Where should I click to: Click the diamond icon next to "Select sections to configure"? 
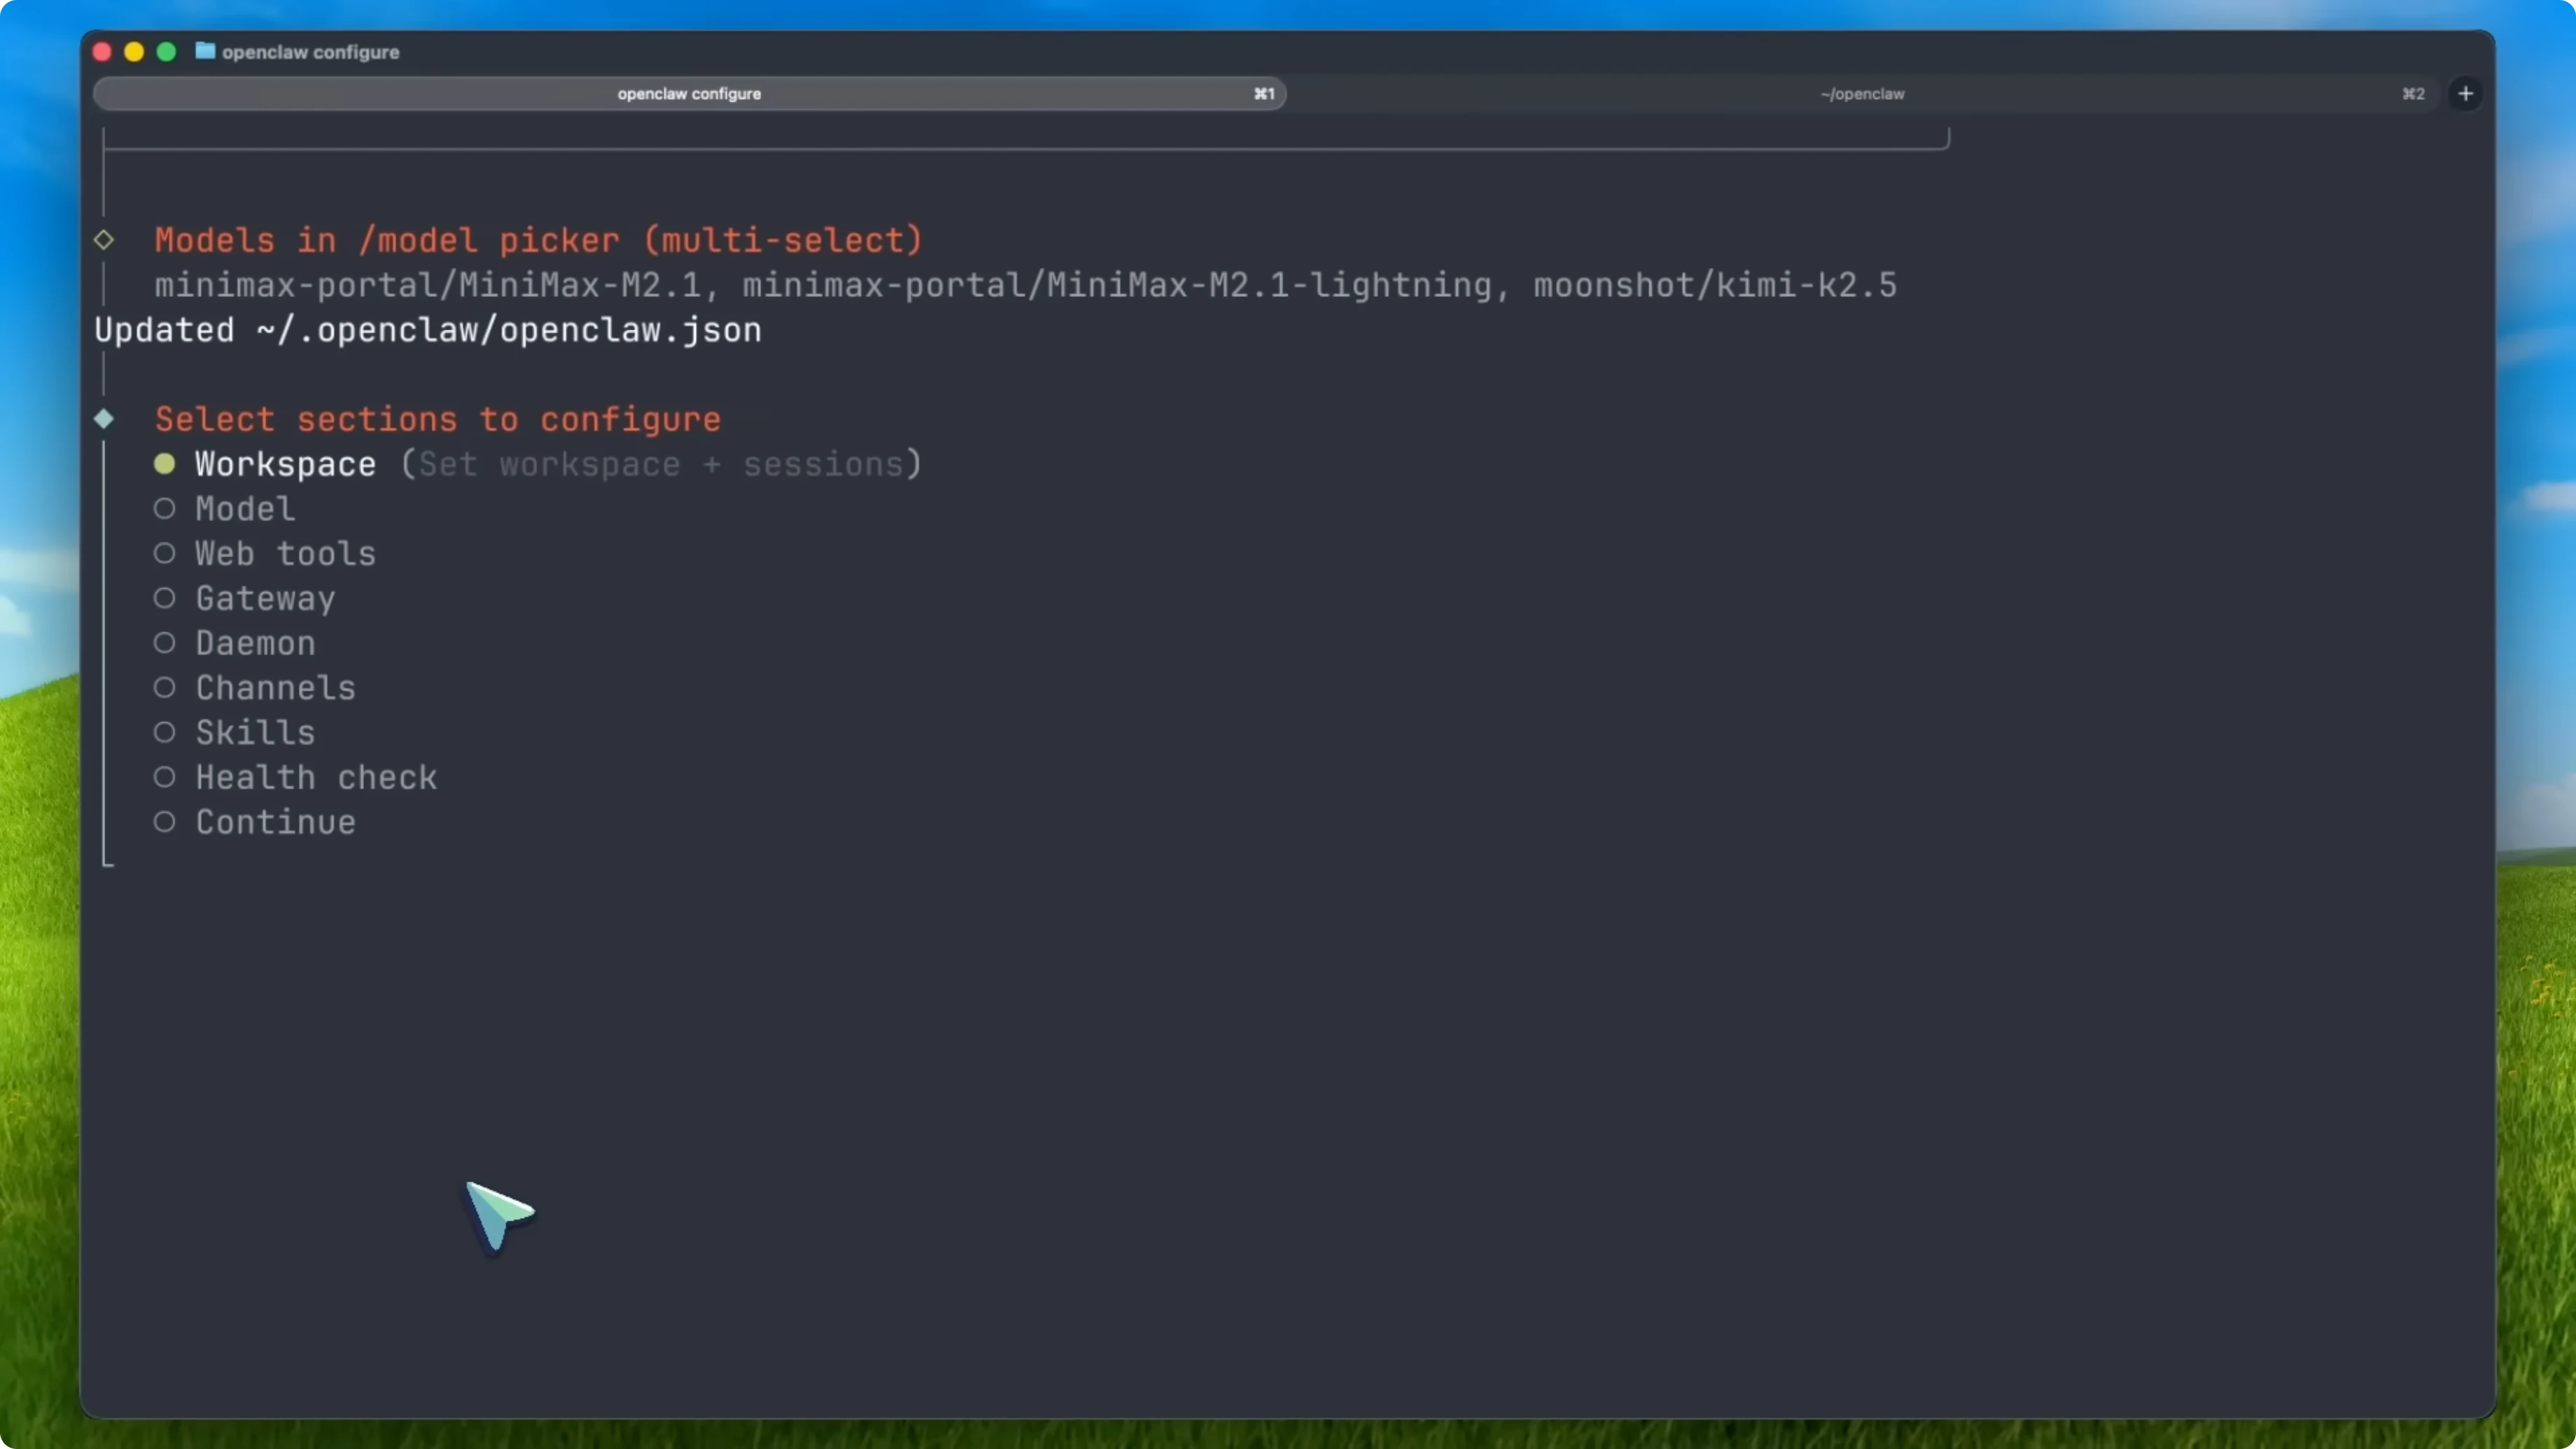click(x=104, y=419)
